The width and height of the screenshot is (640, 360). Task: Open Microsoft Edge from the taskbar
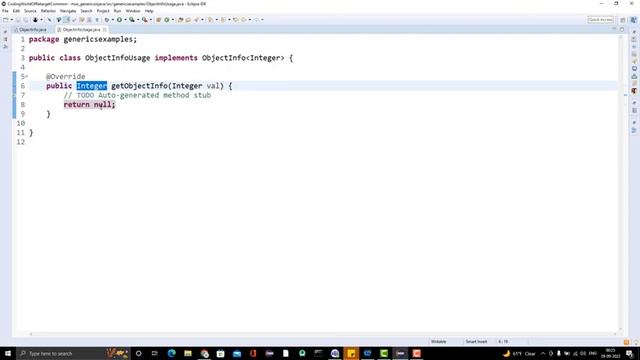[x=171, y=353]
